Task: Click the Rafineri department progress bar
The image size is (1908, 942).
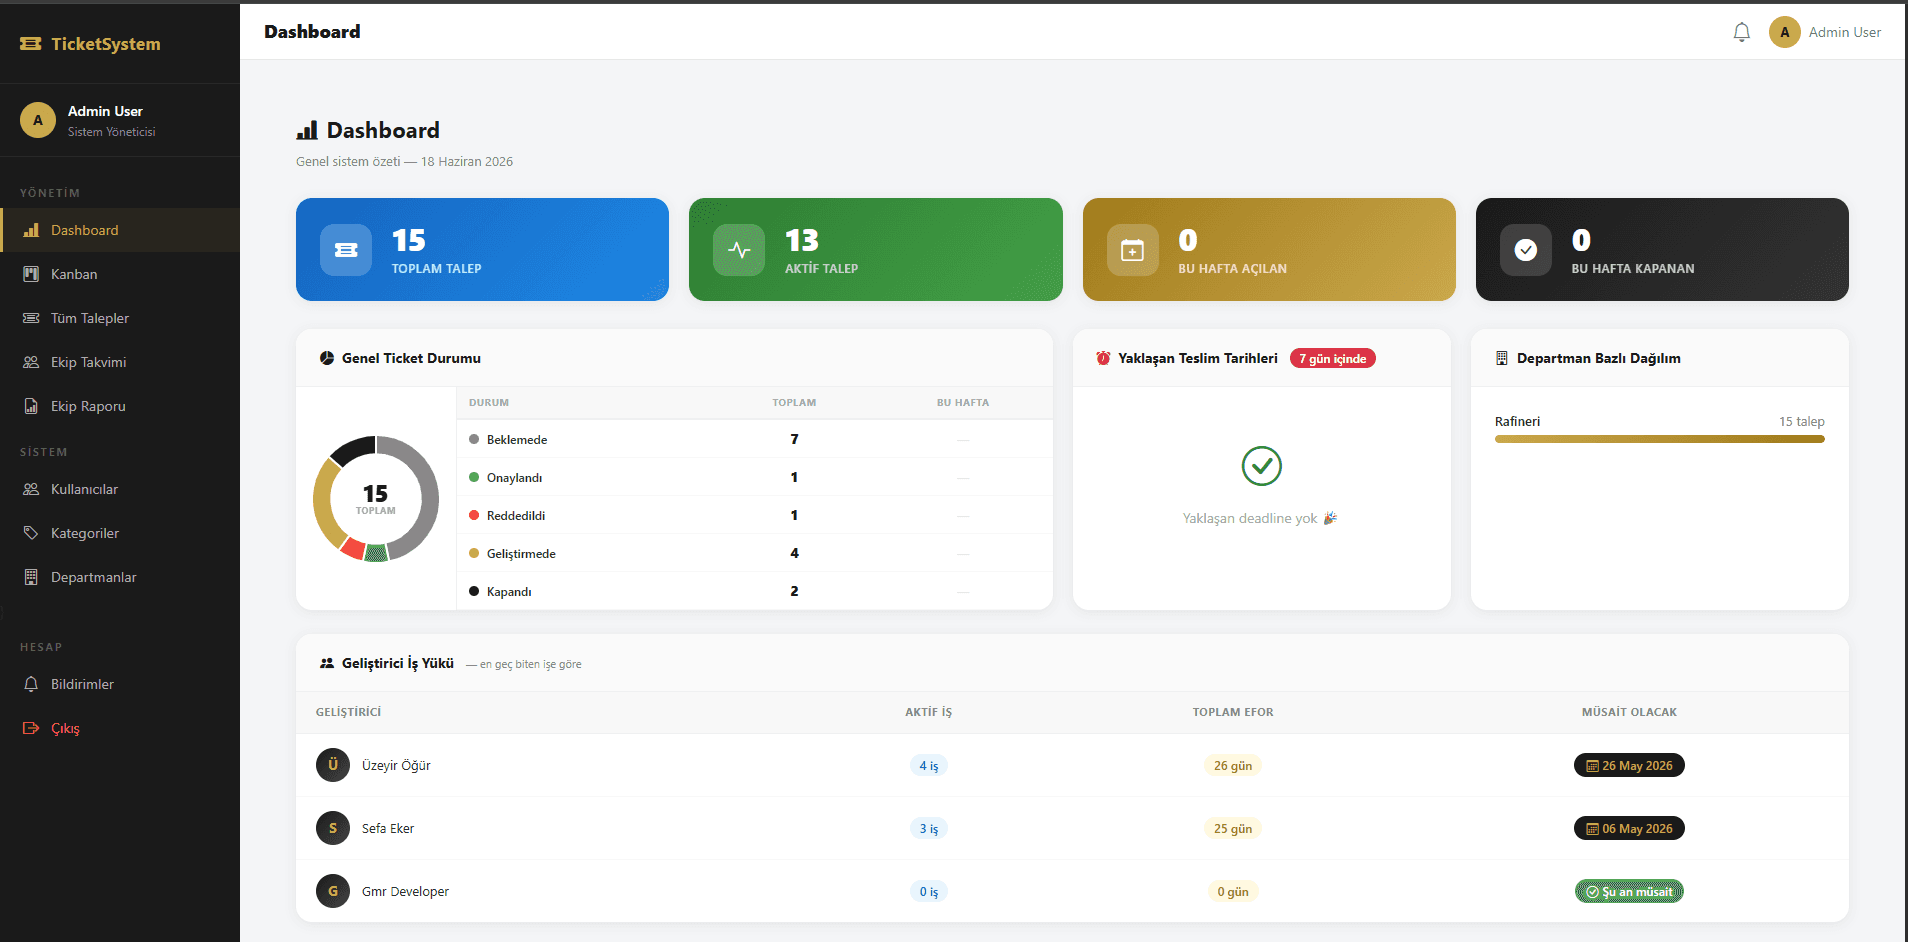Action: pos(1659,439)
